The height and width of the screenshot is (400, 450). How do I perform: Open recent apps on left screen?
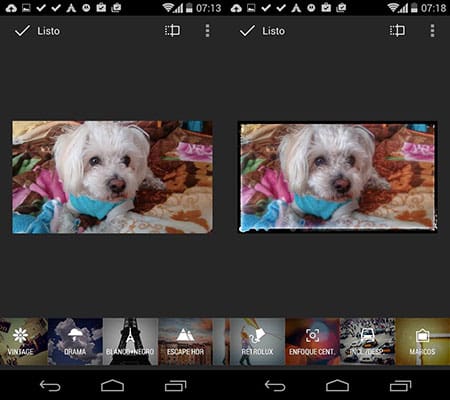(x=176, y=386)
